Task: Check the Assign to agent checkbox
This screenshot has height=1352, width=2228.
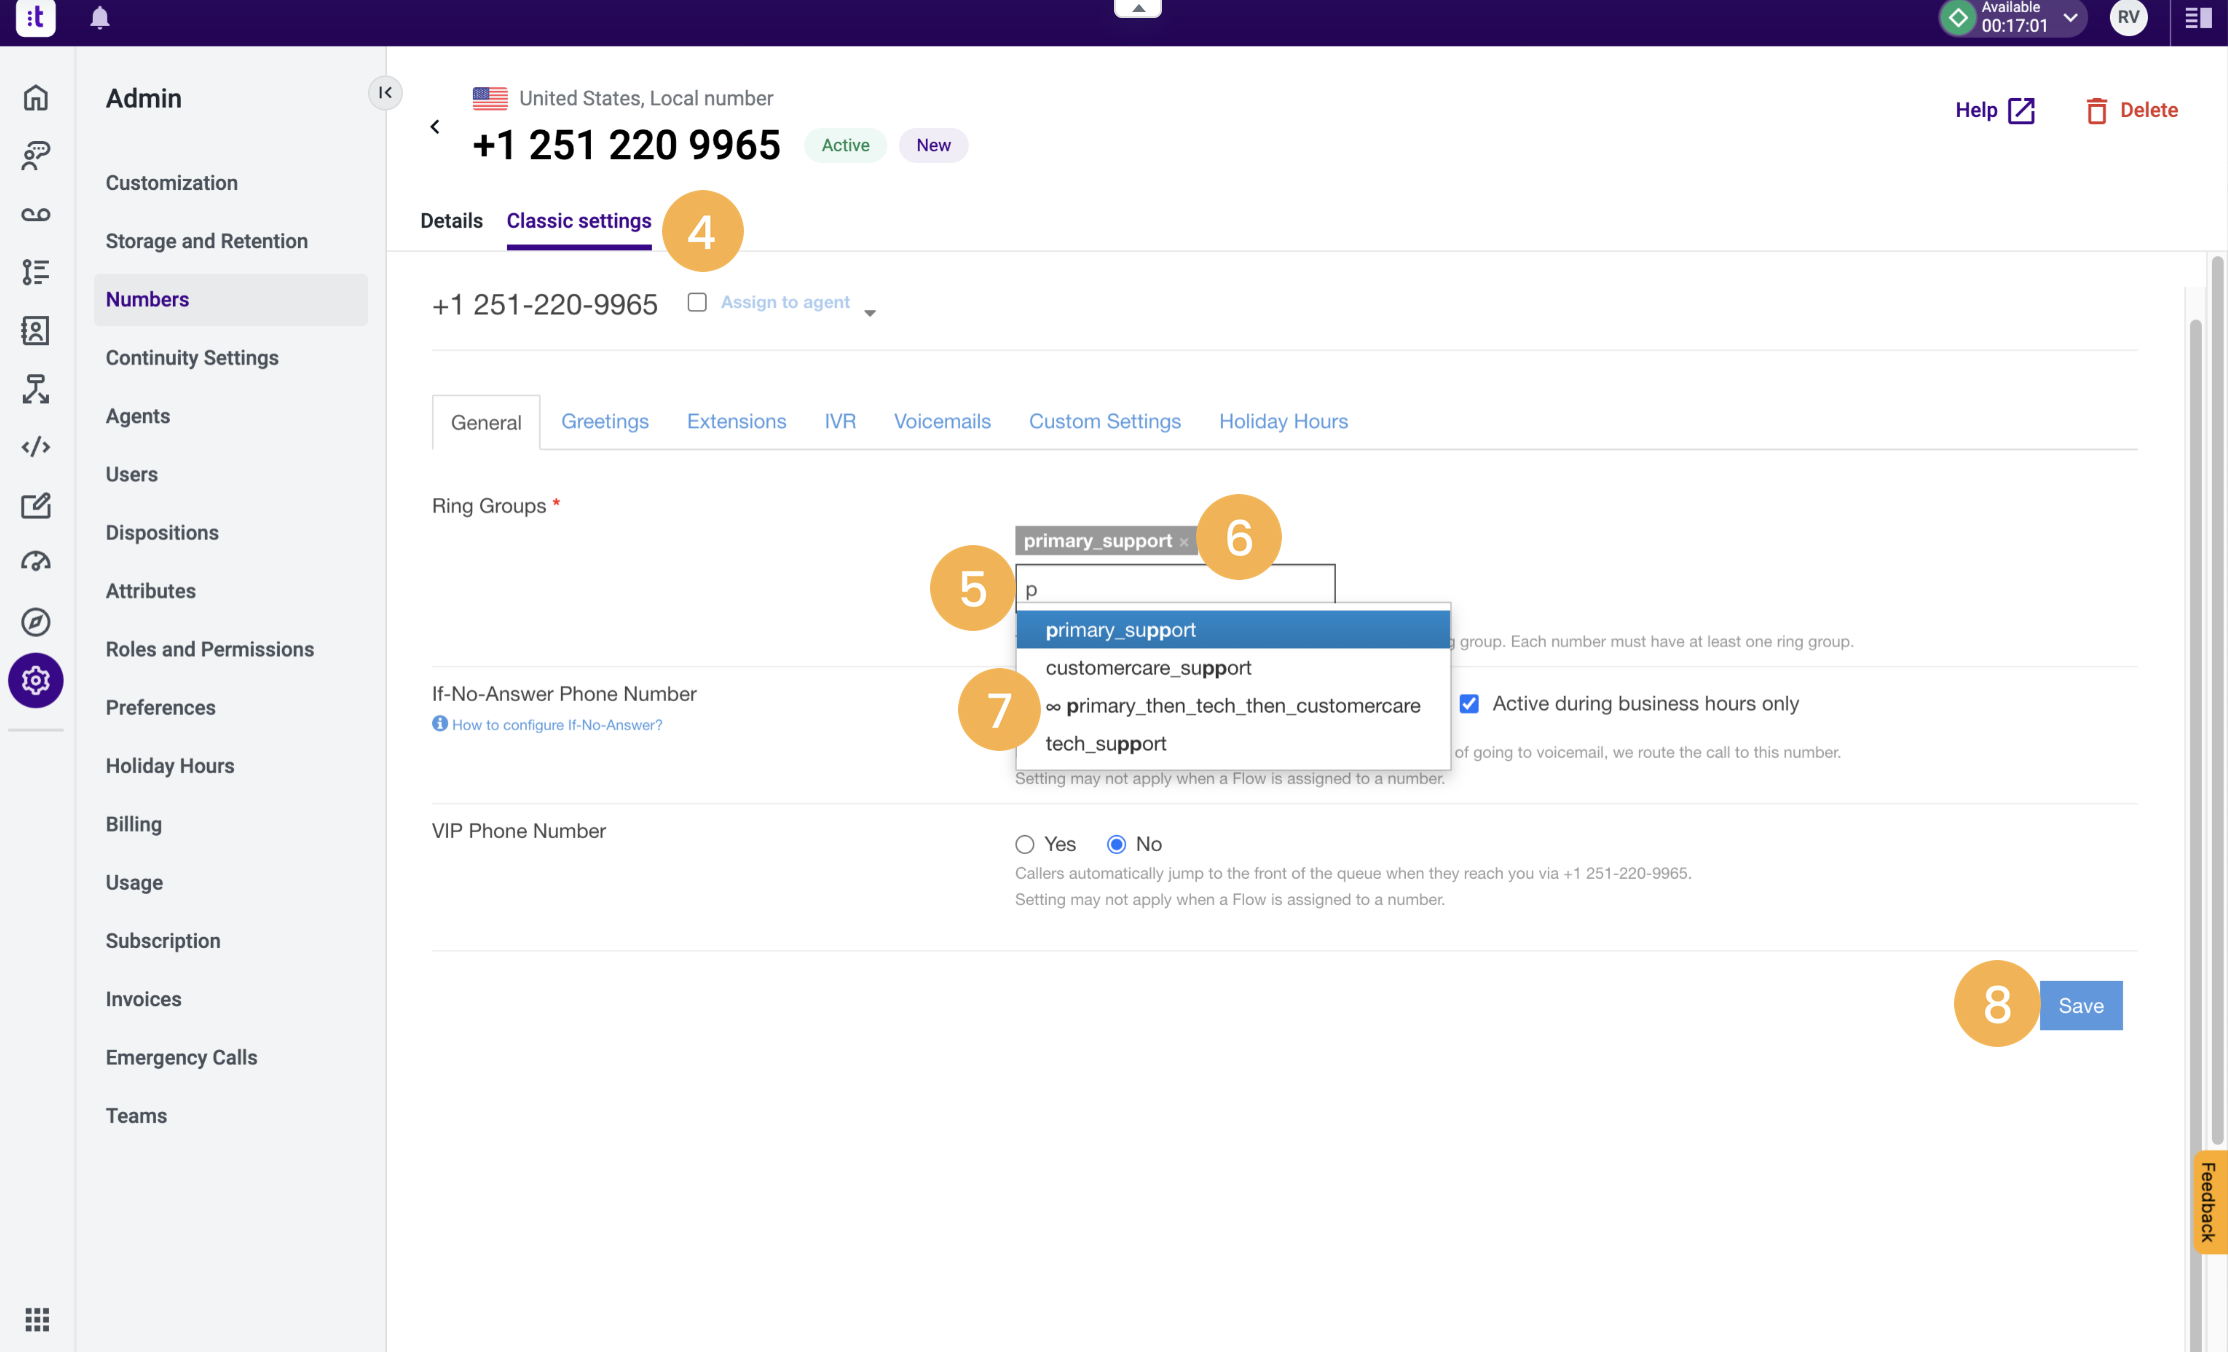Action: [x=697, y=301]
